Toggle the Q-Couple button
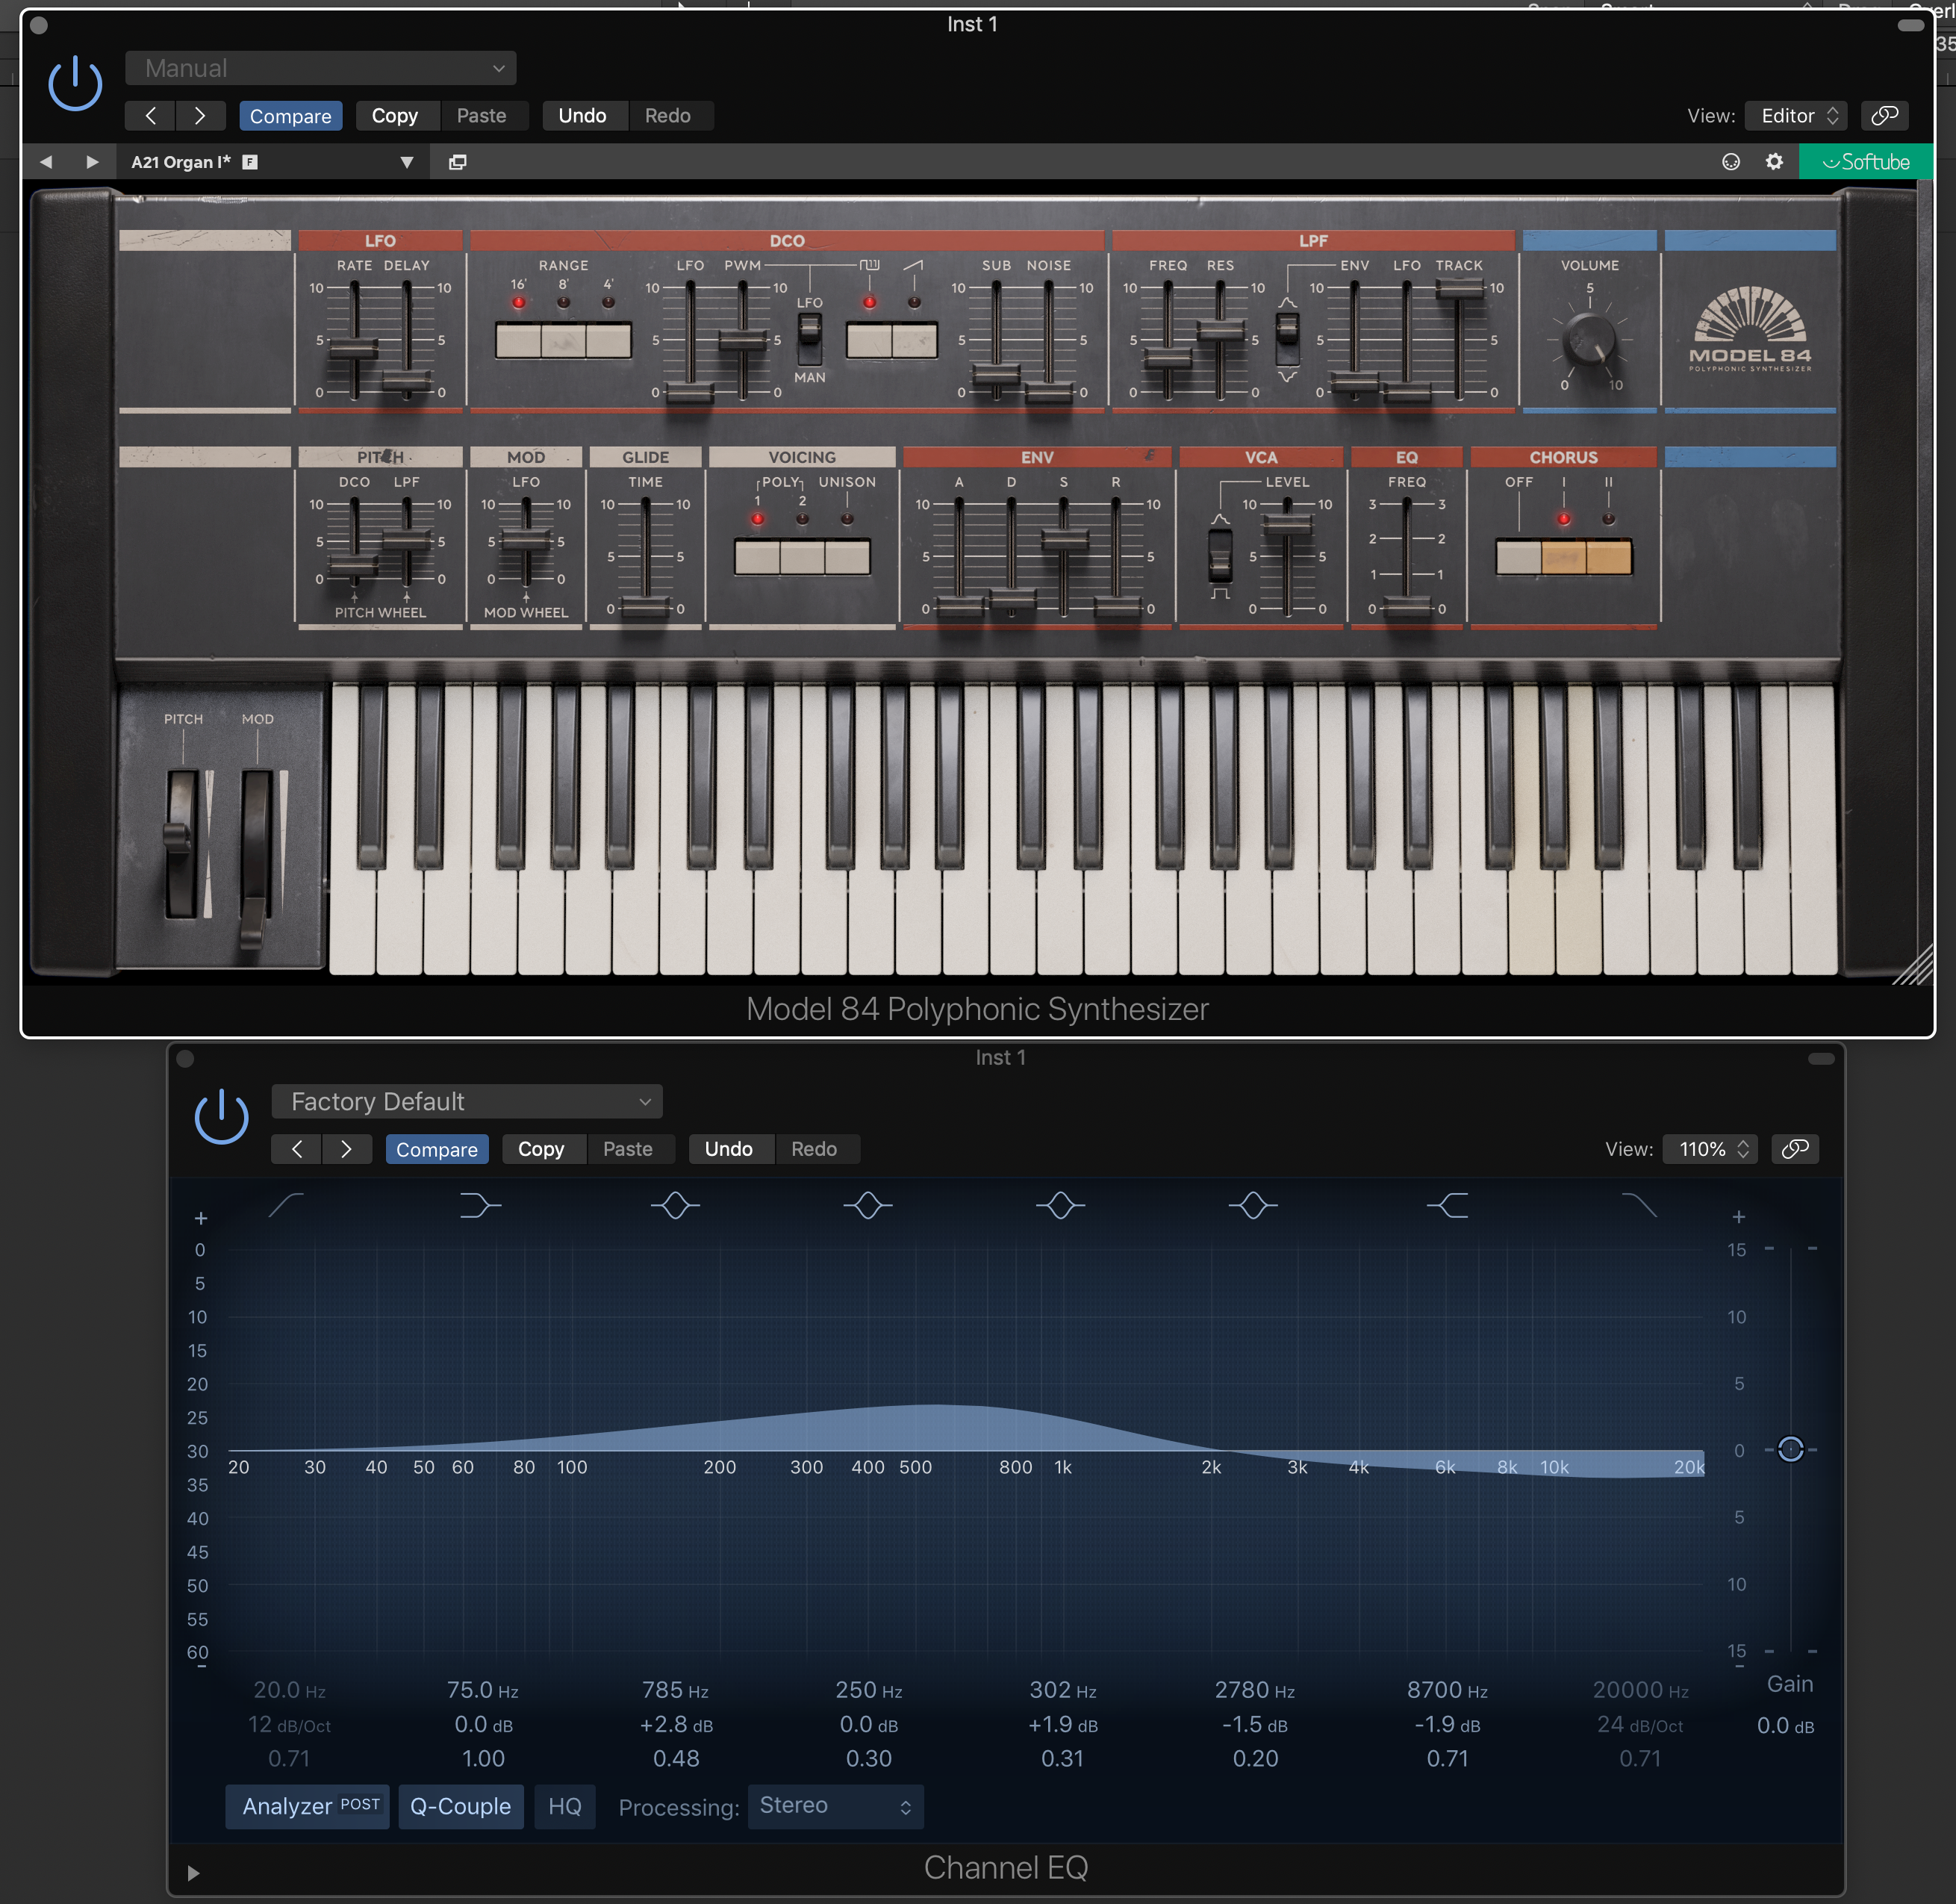 tap(461, 1807)
